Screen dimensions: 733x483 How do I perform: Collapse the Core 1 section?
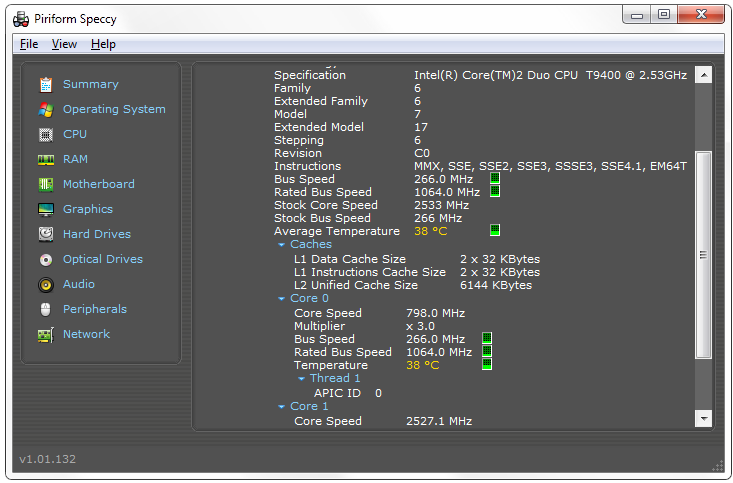(x=281, y=407)
